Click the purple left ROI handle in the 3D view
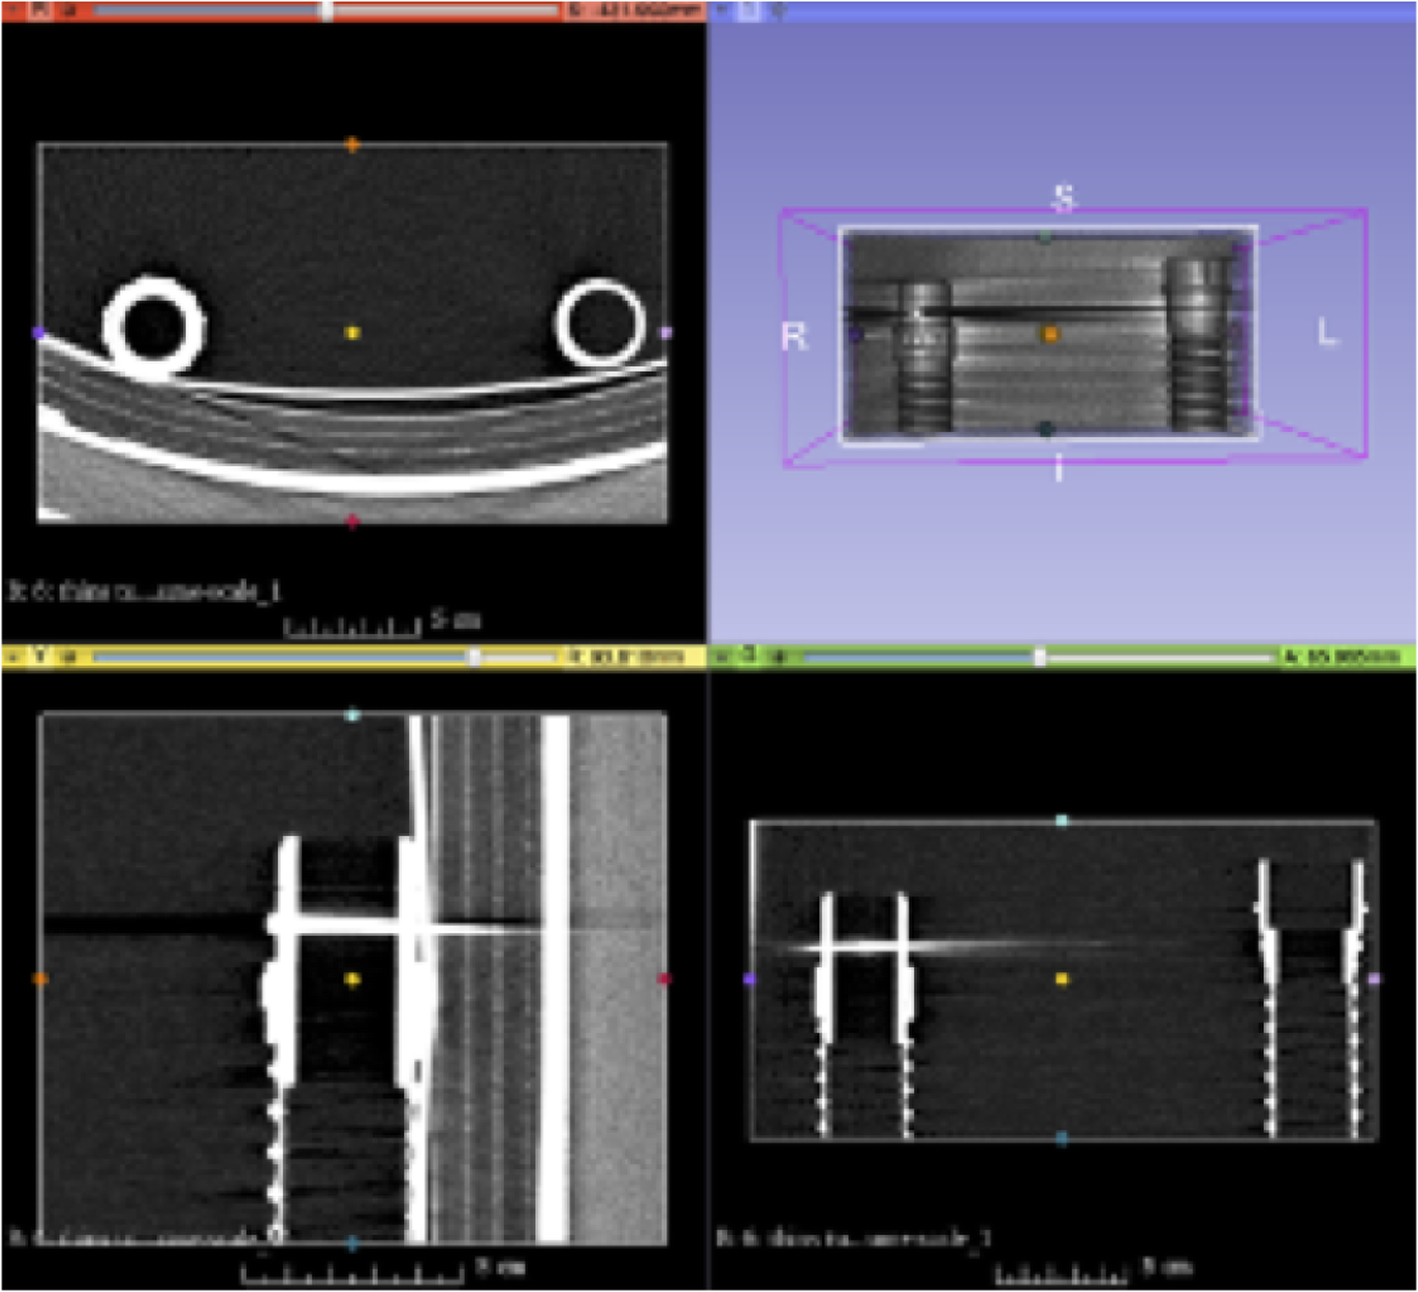The height and width of the screenshot is (1292, 1418). (856, 335)
